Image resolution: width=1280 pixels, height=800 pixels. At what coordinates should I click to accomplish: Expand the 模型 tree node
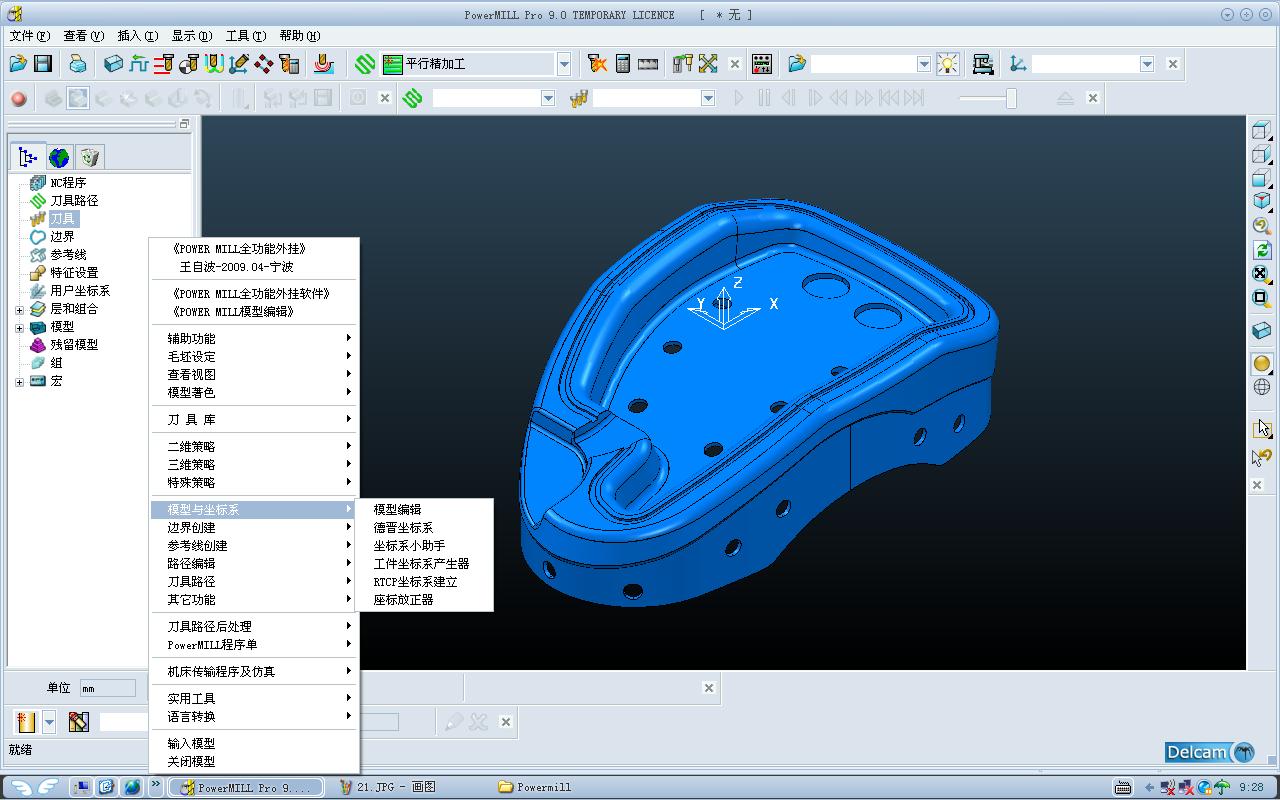coord(19,327)
